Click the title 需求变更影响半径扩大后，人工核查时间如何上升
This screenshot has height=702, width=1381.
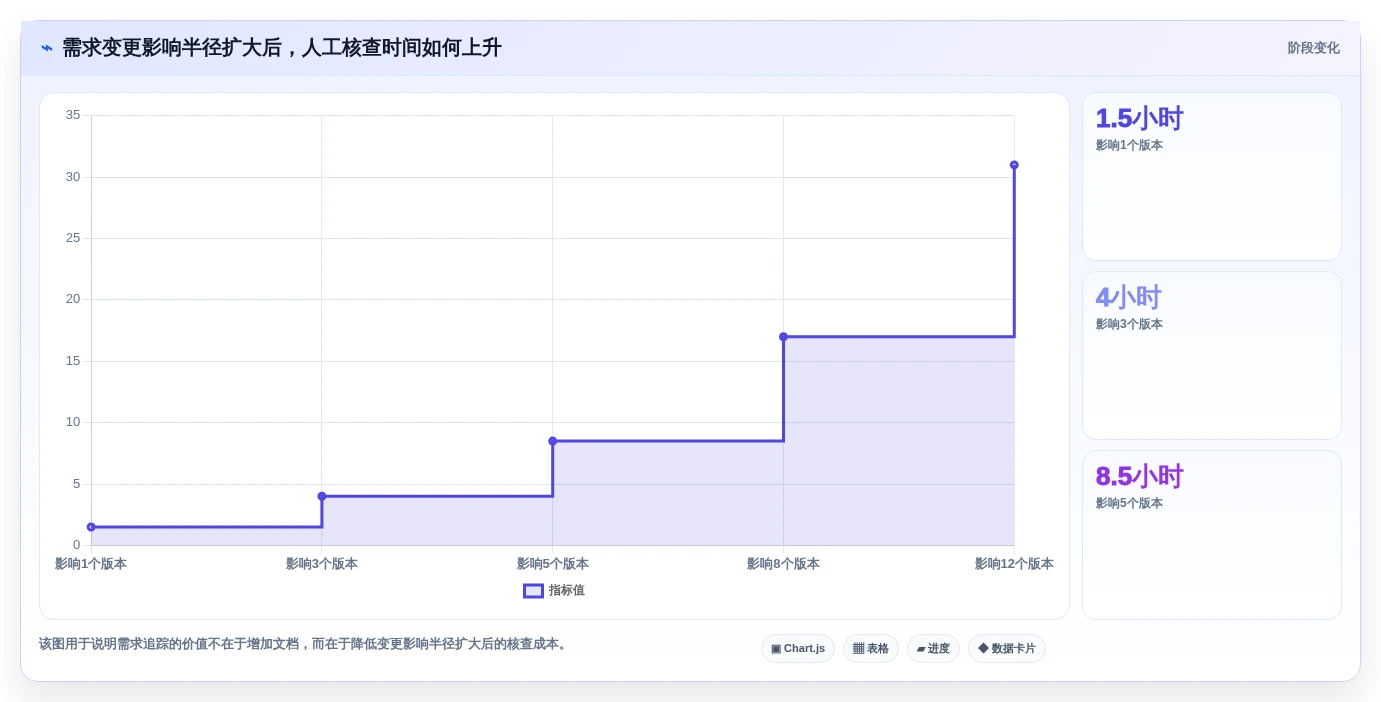282,48
